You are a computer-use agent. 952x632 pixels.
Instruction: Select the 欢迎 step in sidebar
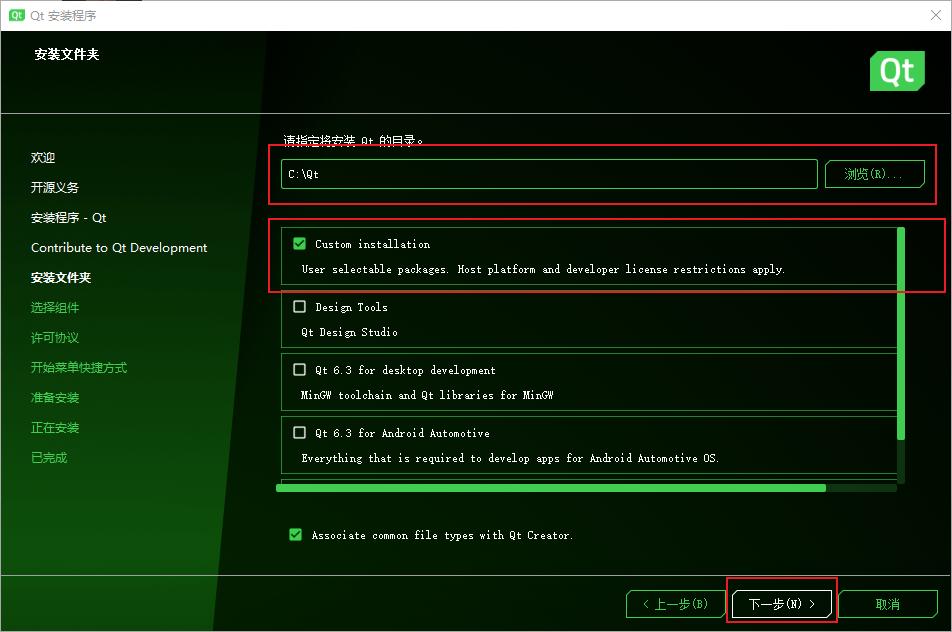(x=42, y=157)
